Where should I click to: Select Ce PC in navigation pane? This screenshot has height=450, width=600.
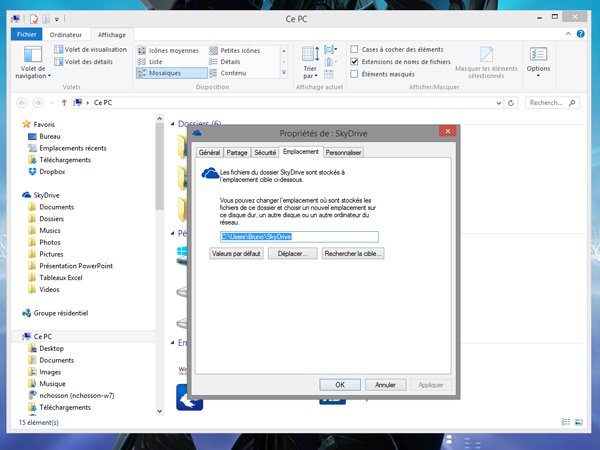coord(37,336)
